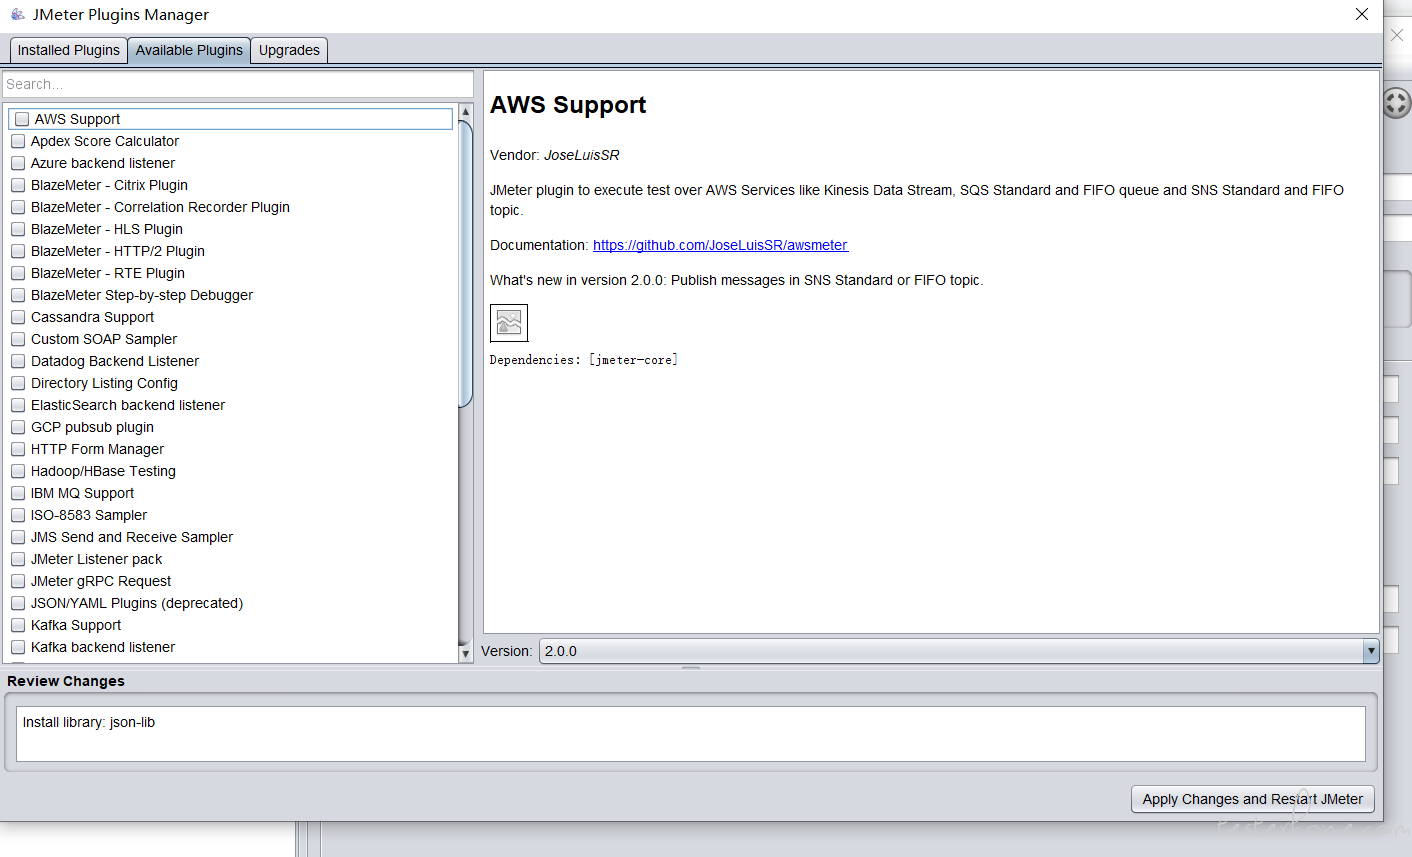The image size is (1412, 857).
Task: Check the Custom SOAP Sampler checkbox
Action: (18, 339)
